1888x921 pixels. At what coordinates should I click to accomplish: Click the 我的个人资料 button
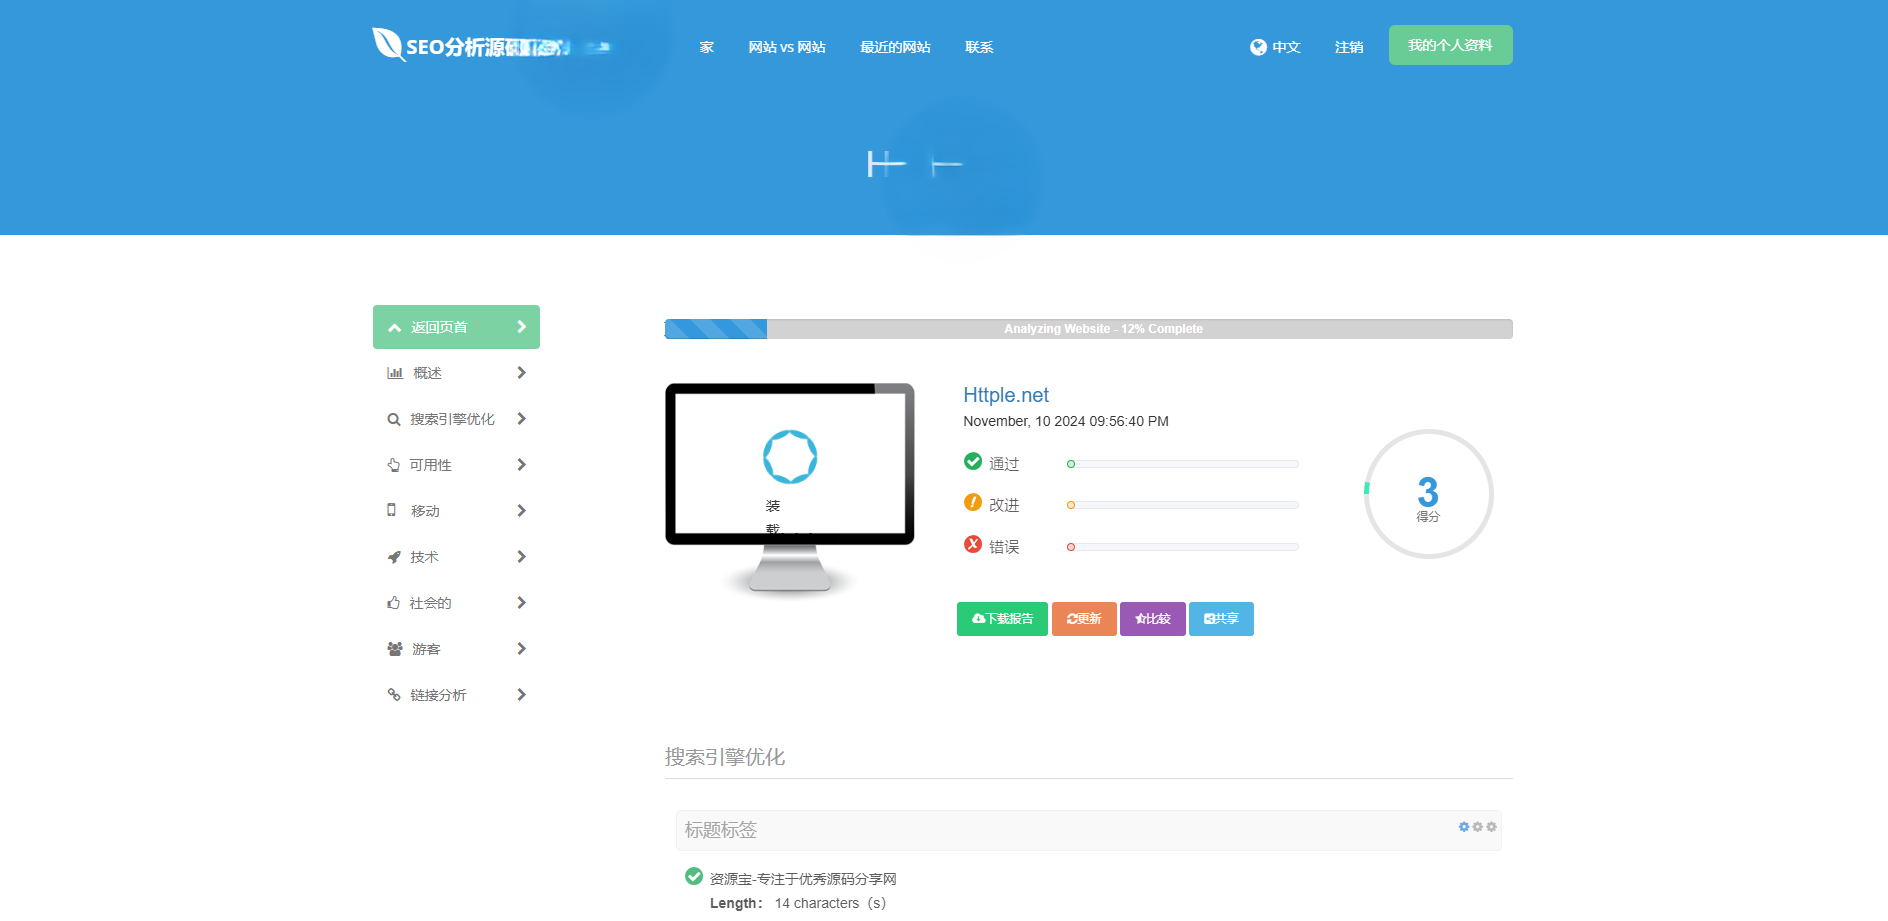(x=1450, y=45)
